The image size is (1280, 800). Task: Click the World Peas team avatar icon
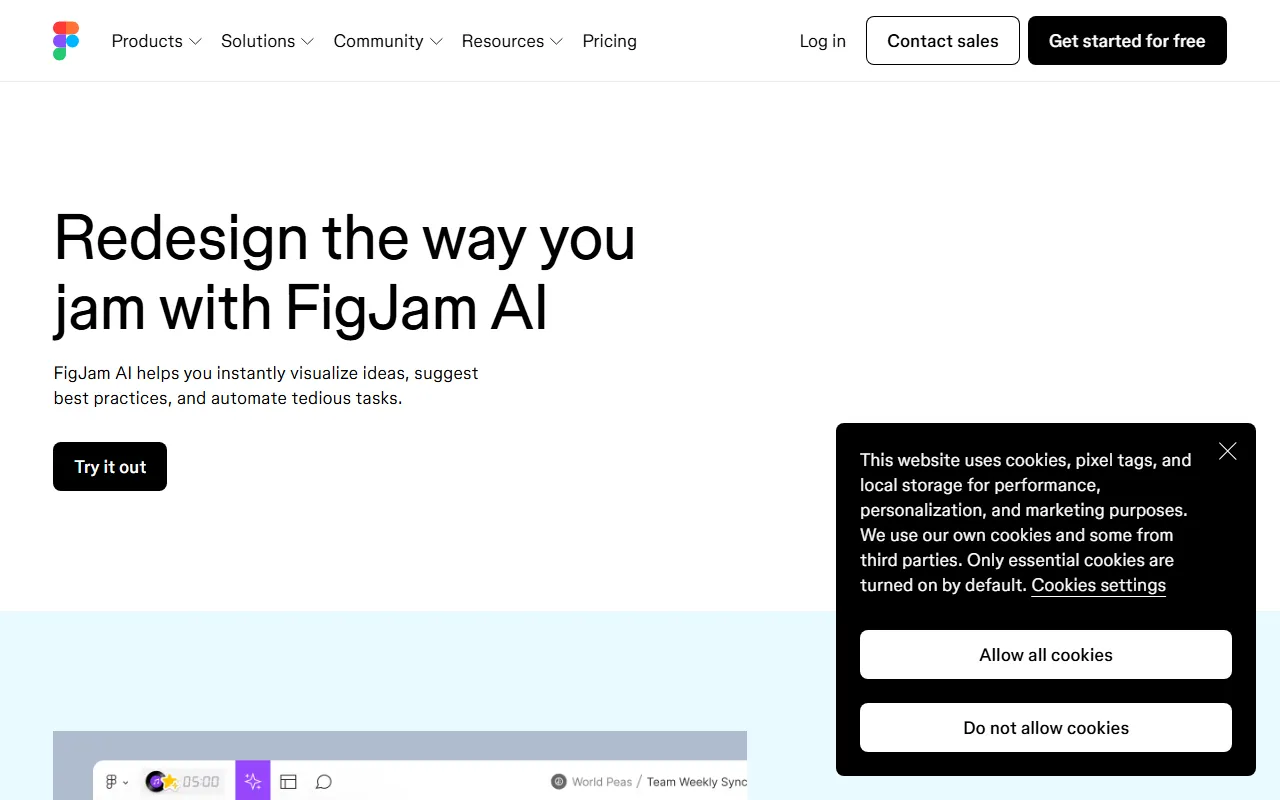[x=558, y=781]
